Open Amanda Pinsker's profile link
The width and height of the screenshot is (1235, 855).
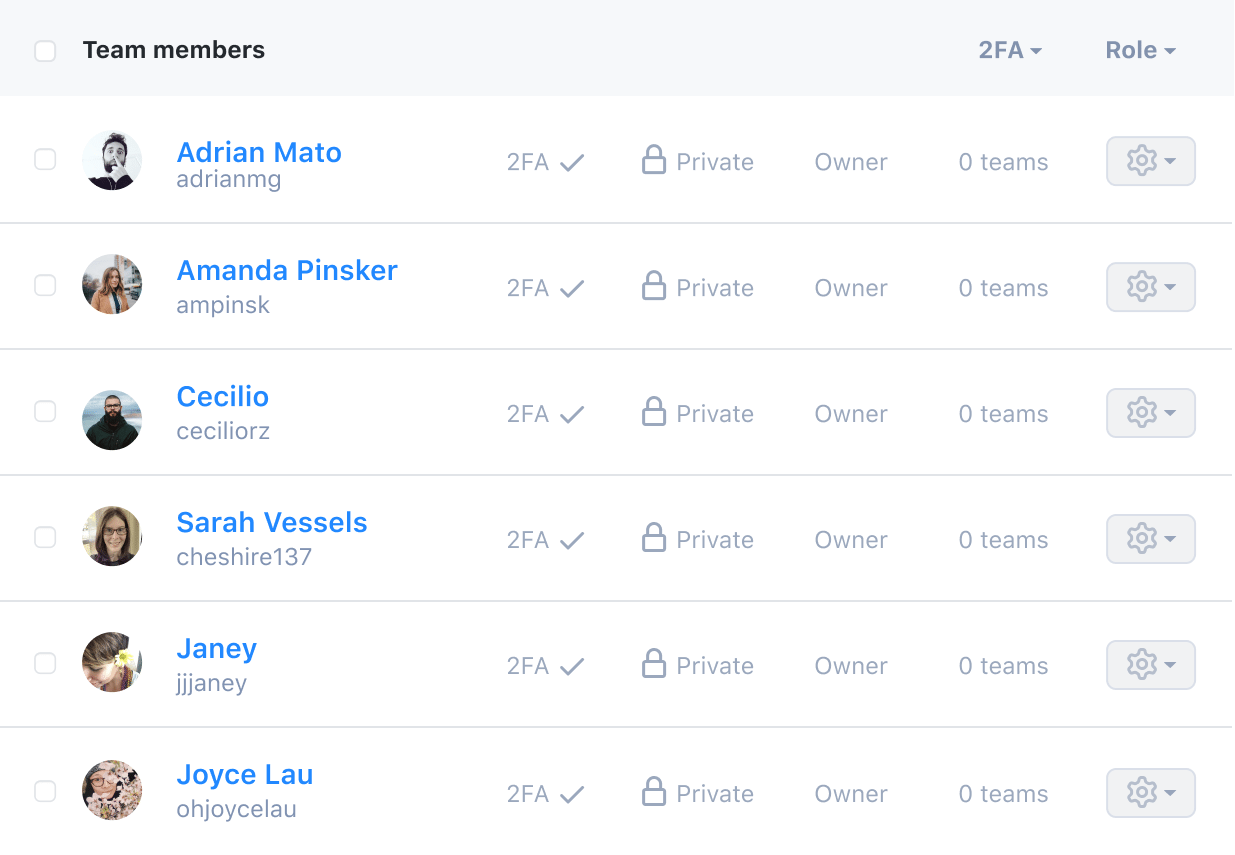pyautogui.click(x=287, y=270)
